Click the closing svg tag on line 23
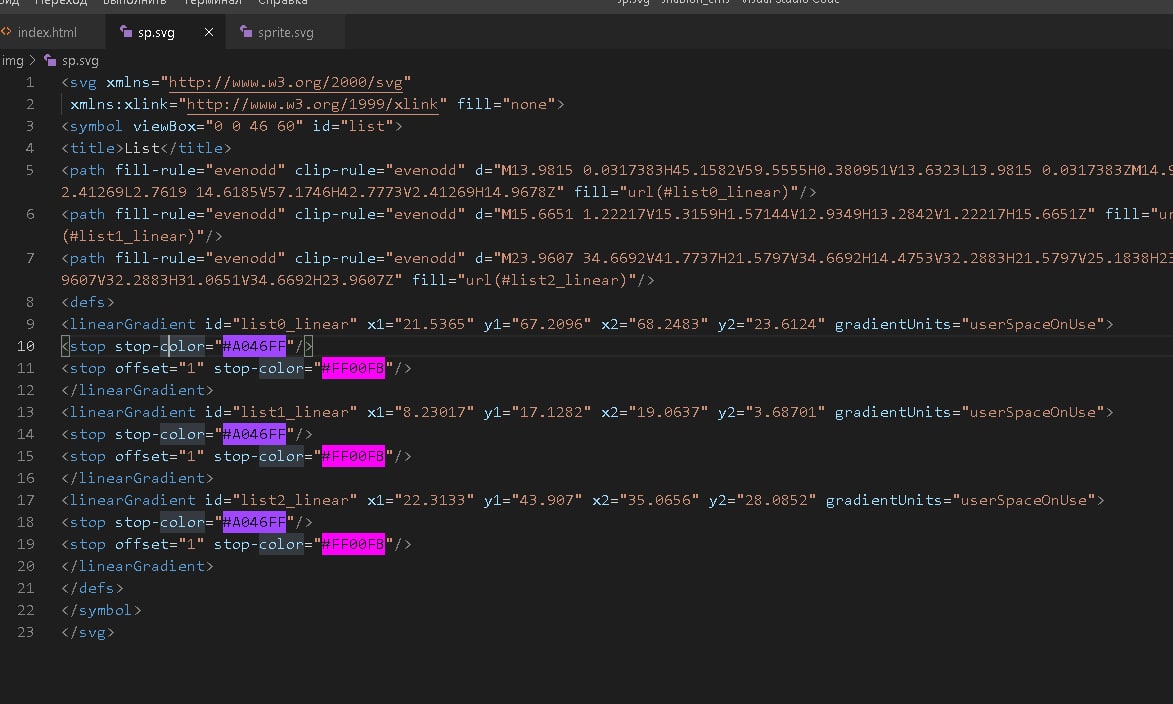 (88, 632)
